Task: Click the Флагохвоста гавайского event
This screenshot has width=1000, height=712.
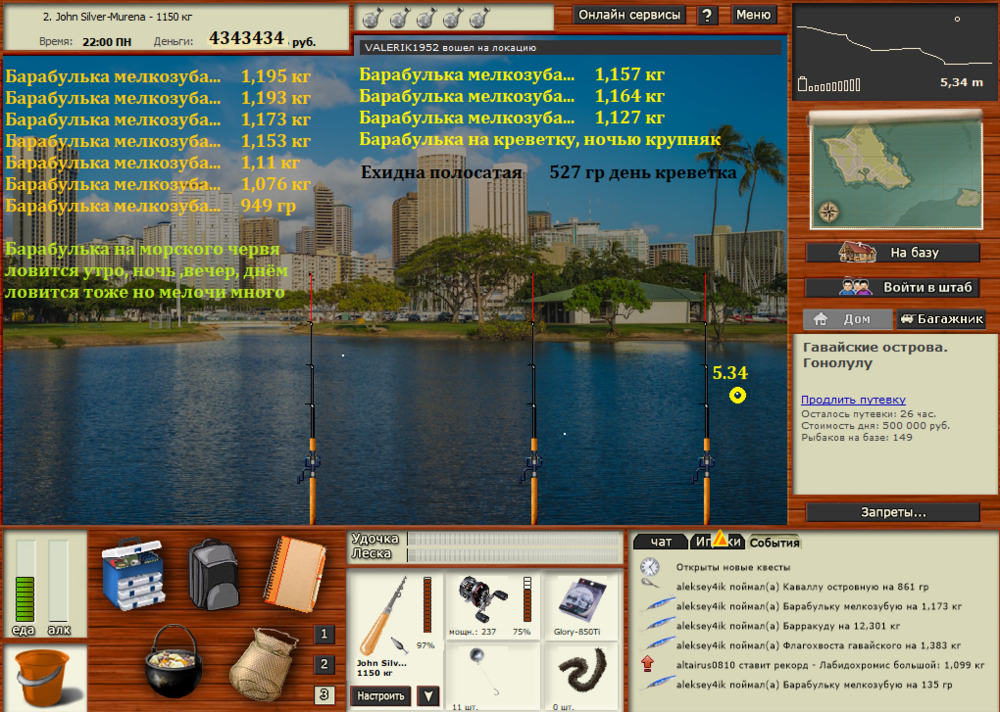Action: 818,646
